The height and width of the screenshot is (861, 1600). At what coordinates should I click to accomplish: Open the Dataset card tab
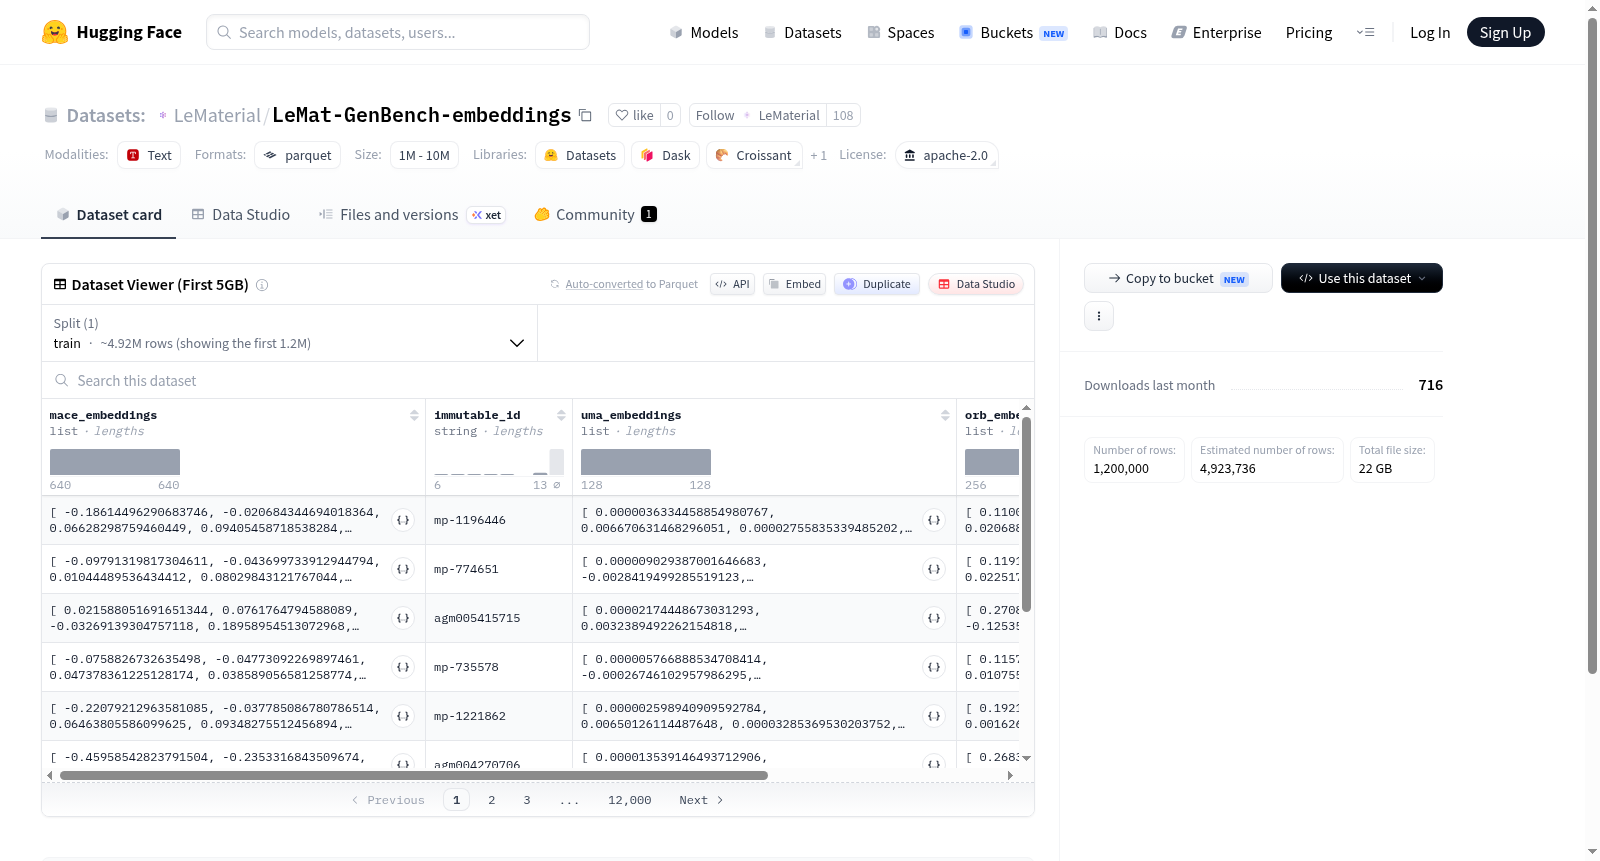tap(108, 215)
